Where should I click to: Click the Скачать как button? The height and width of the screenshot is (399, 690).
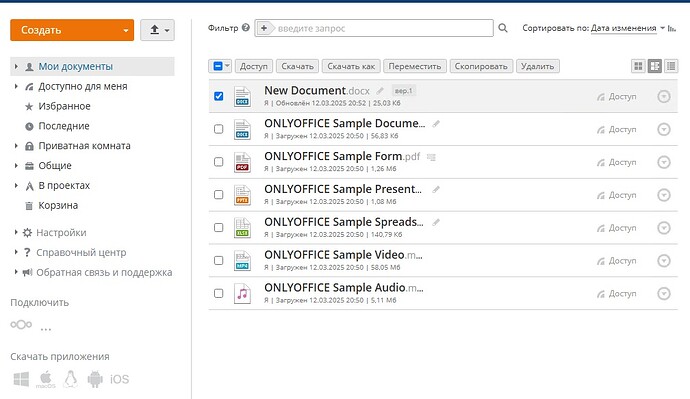click(x=351, y=66)
